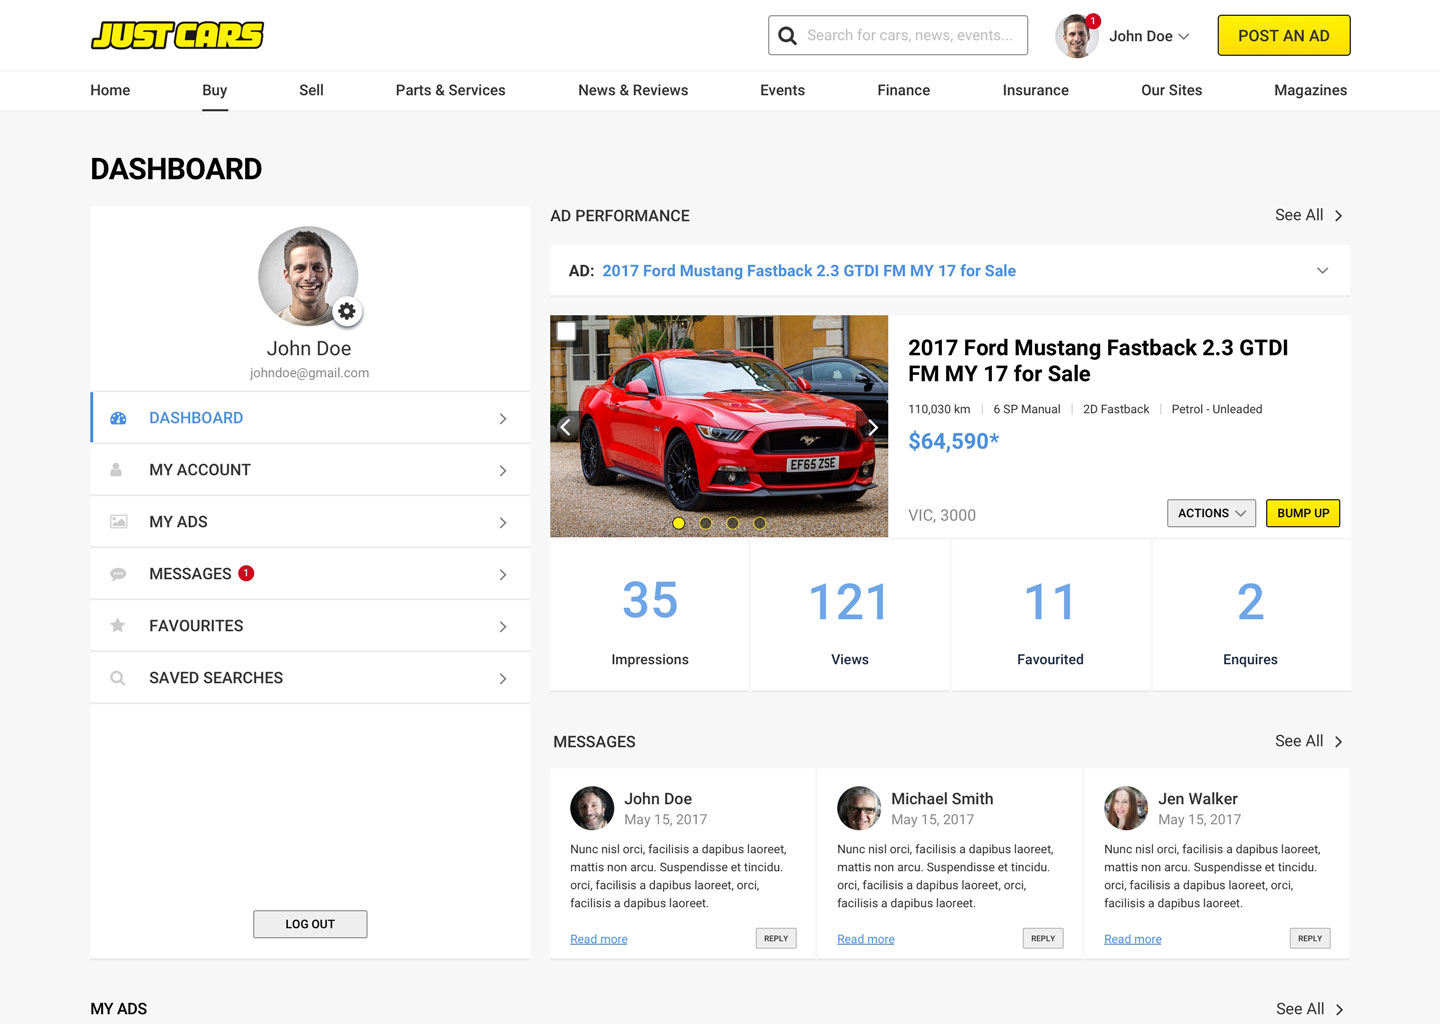The image size is (1440, 1024).
Task: Open John Doe message sender avatar
Action: tap(592, 808)
